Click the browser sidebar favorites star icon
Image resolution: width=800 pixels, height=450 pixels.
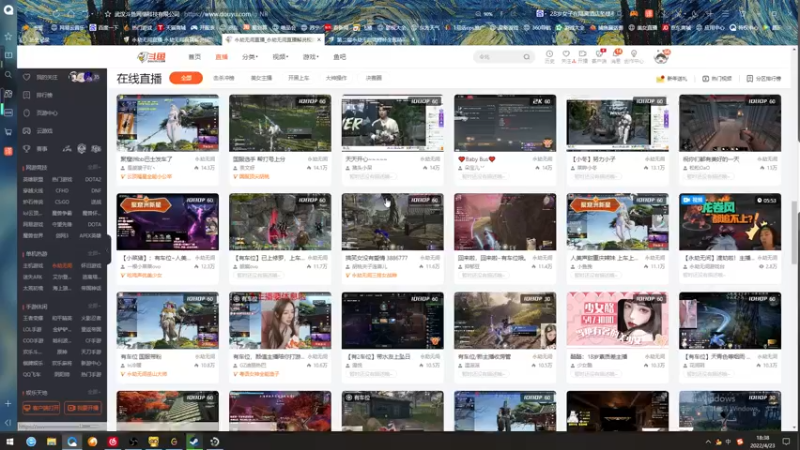[x=8, y=36]
